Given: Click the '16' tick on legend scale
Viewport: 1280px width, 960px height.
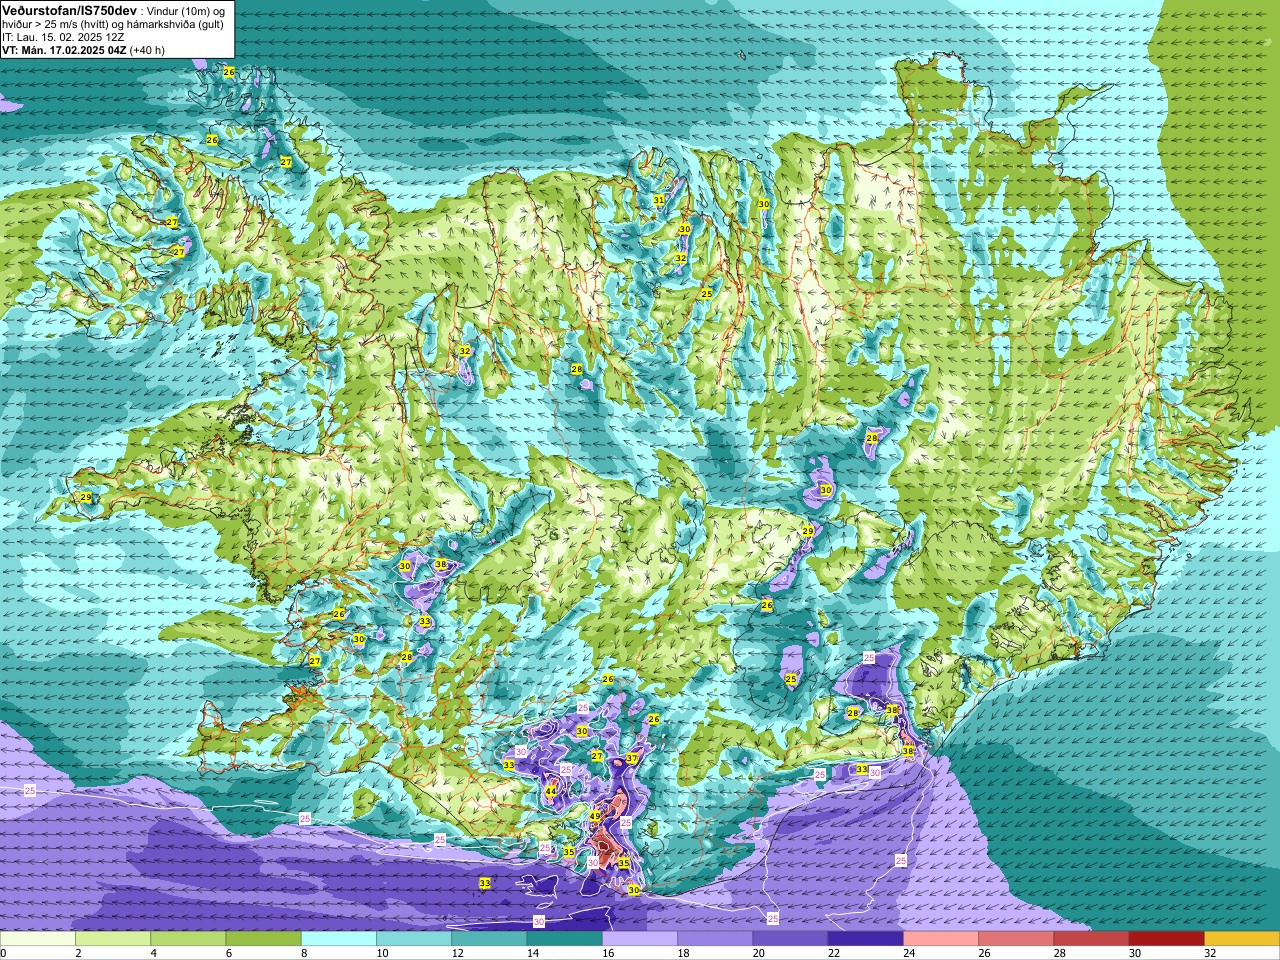Looking at the screenshot, I should click(x=609, y=953).
